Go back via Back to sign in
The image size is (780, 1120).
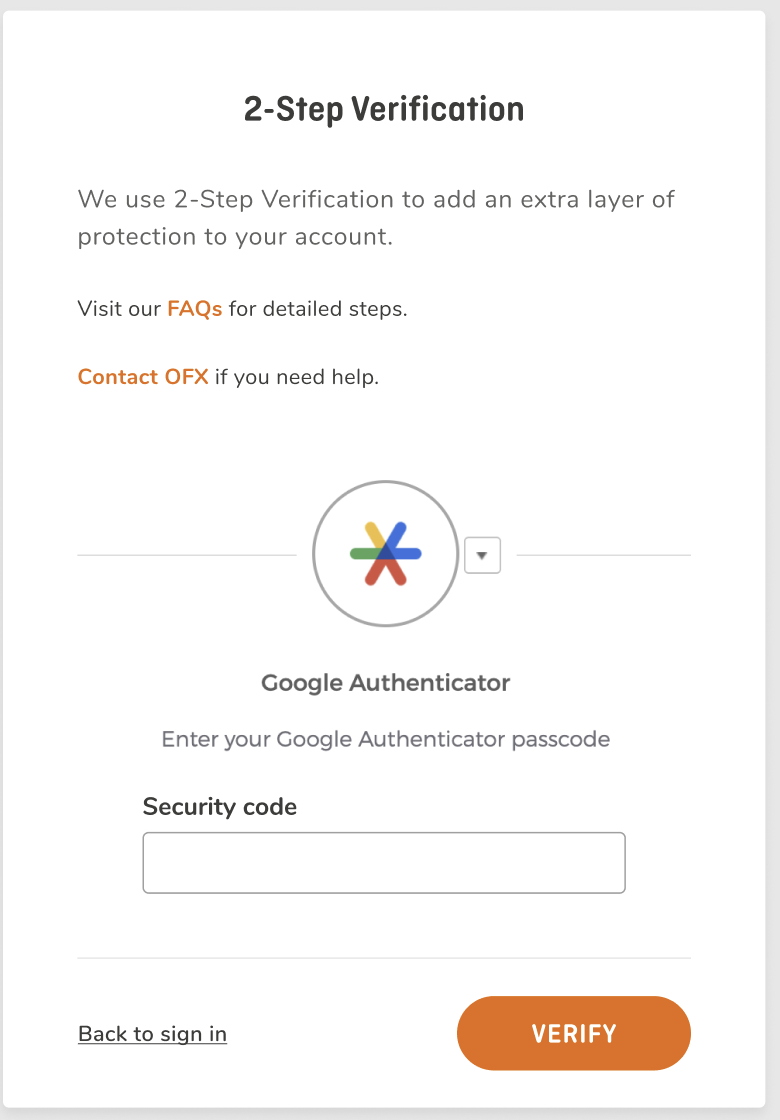tap(152, 1034)
